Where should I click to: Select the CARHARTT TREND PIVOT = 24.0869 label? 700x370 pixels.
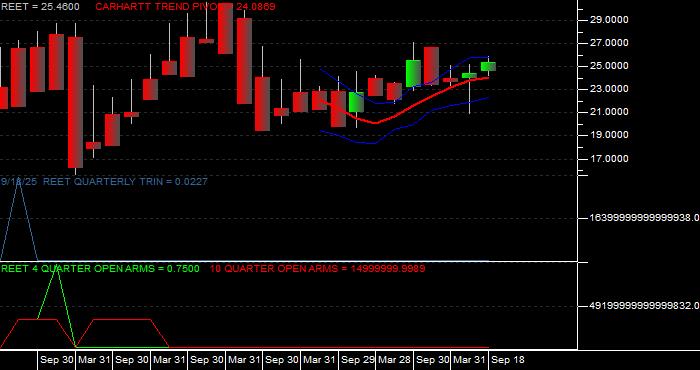pyautogui.click(x=185, y=7)
